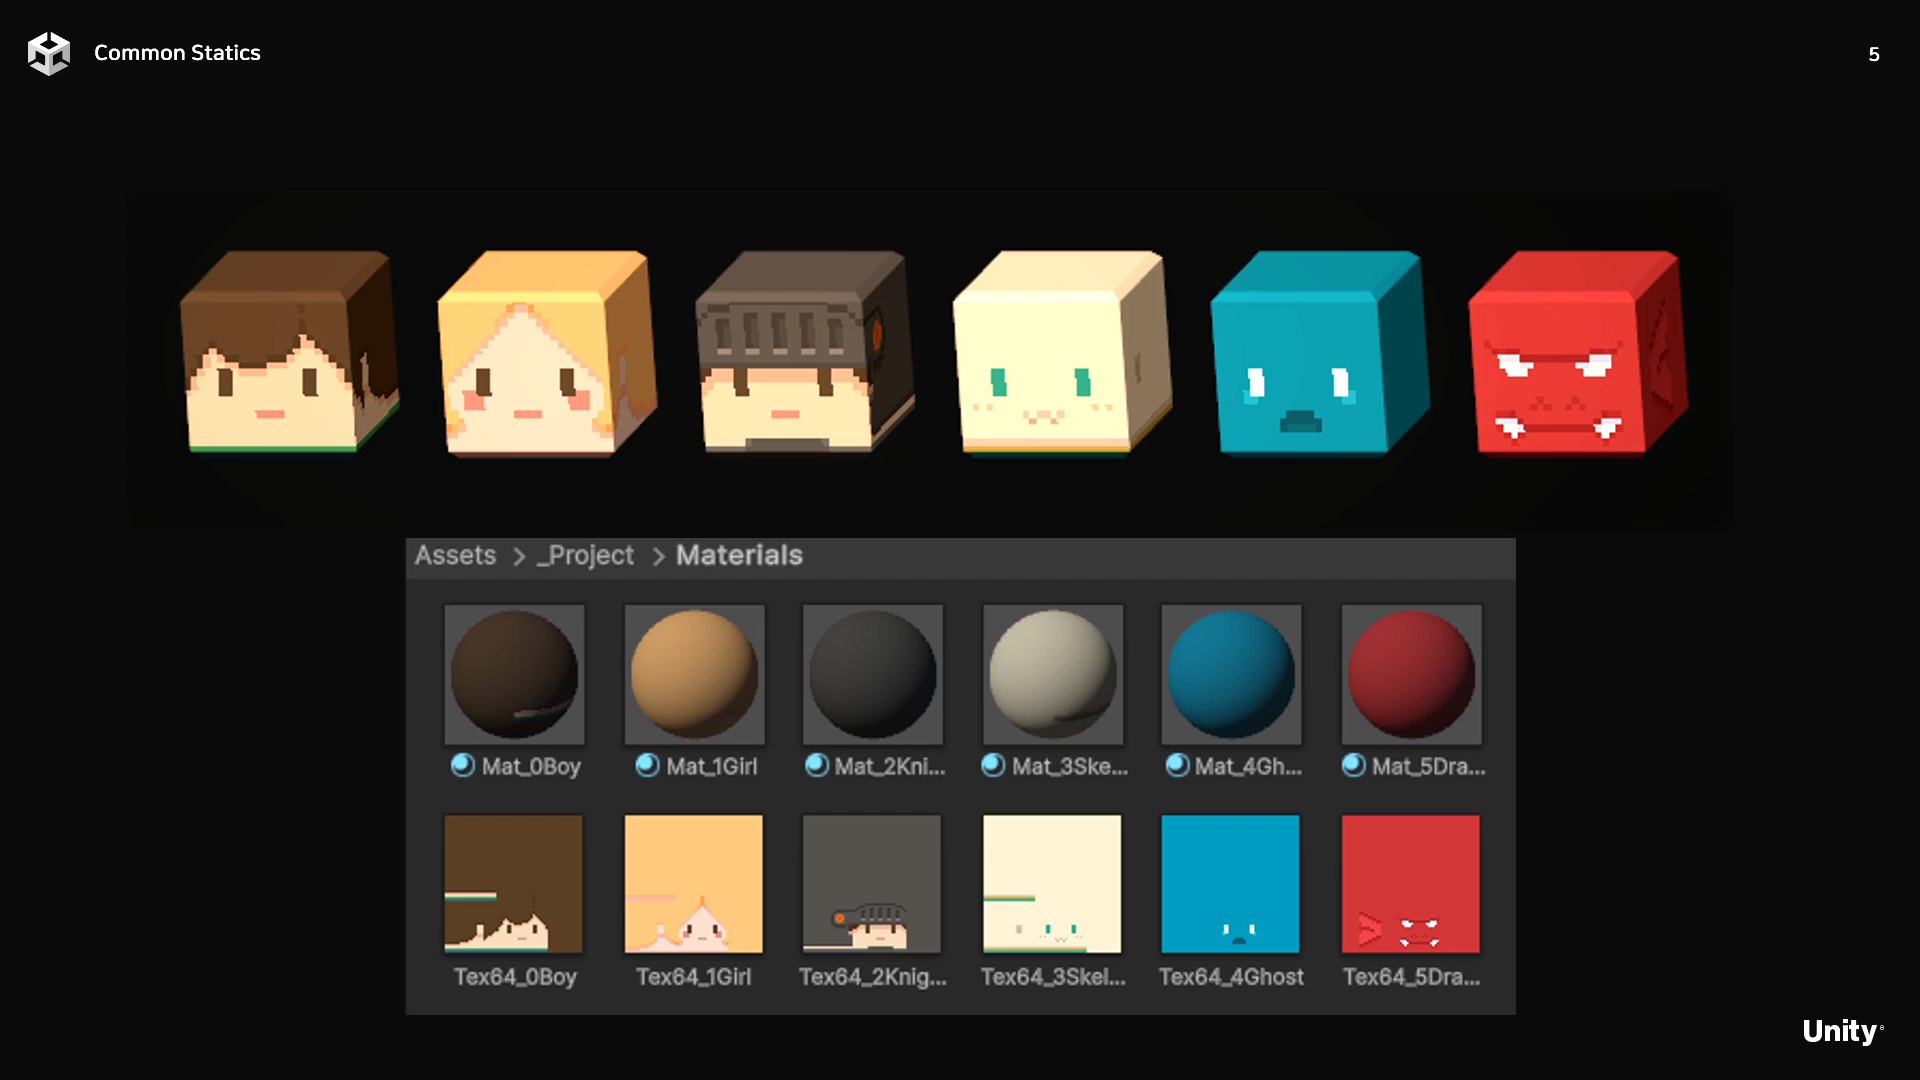Viewport: 1920px width, 1080px height.
Task: Select the Mat_0Boy material sphere icon
Action: [514, 674]
